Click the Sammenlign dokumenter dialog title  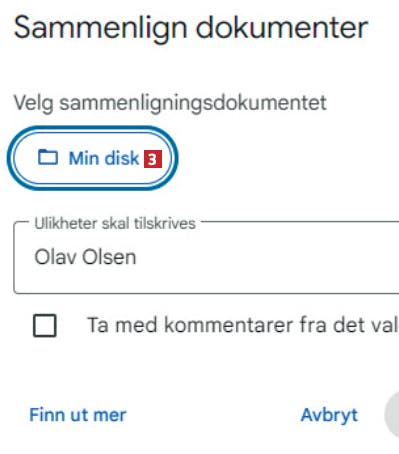click(191, 29)
